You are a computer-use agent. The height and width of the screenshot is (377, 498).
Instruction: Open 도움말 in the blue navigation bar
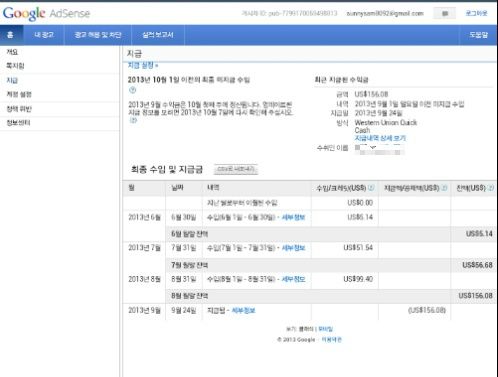click(478, 35)
